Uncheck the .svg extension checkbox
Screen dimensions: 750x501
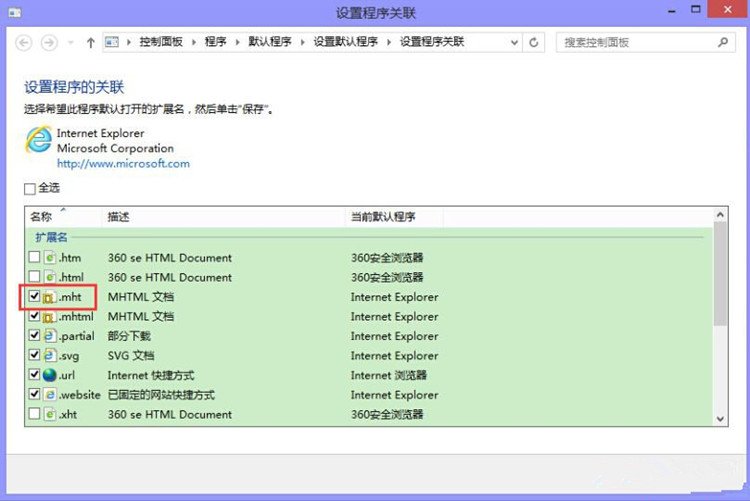(x=34, y=355)
